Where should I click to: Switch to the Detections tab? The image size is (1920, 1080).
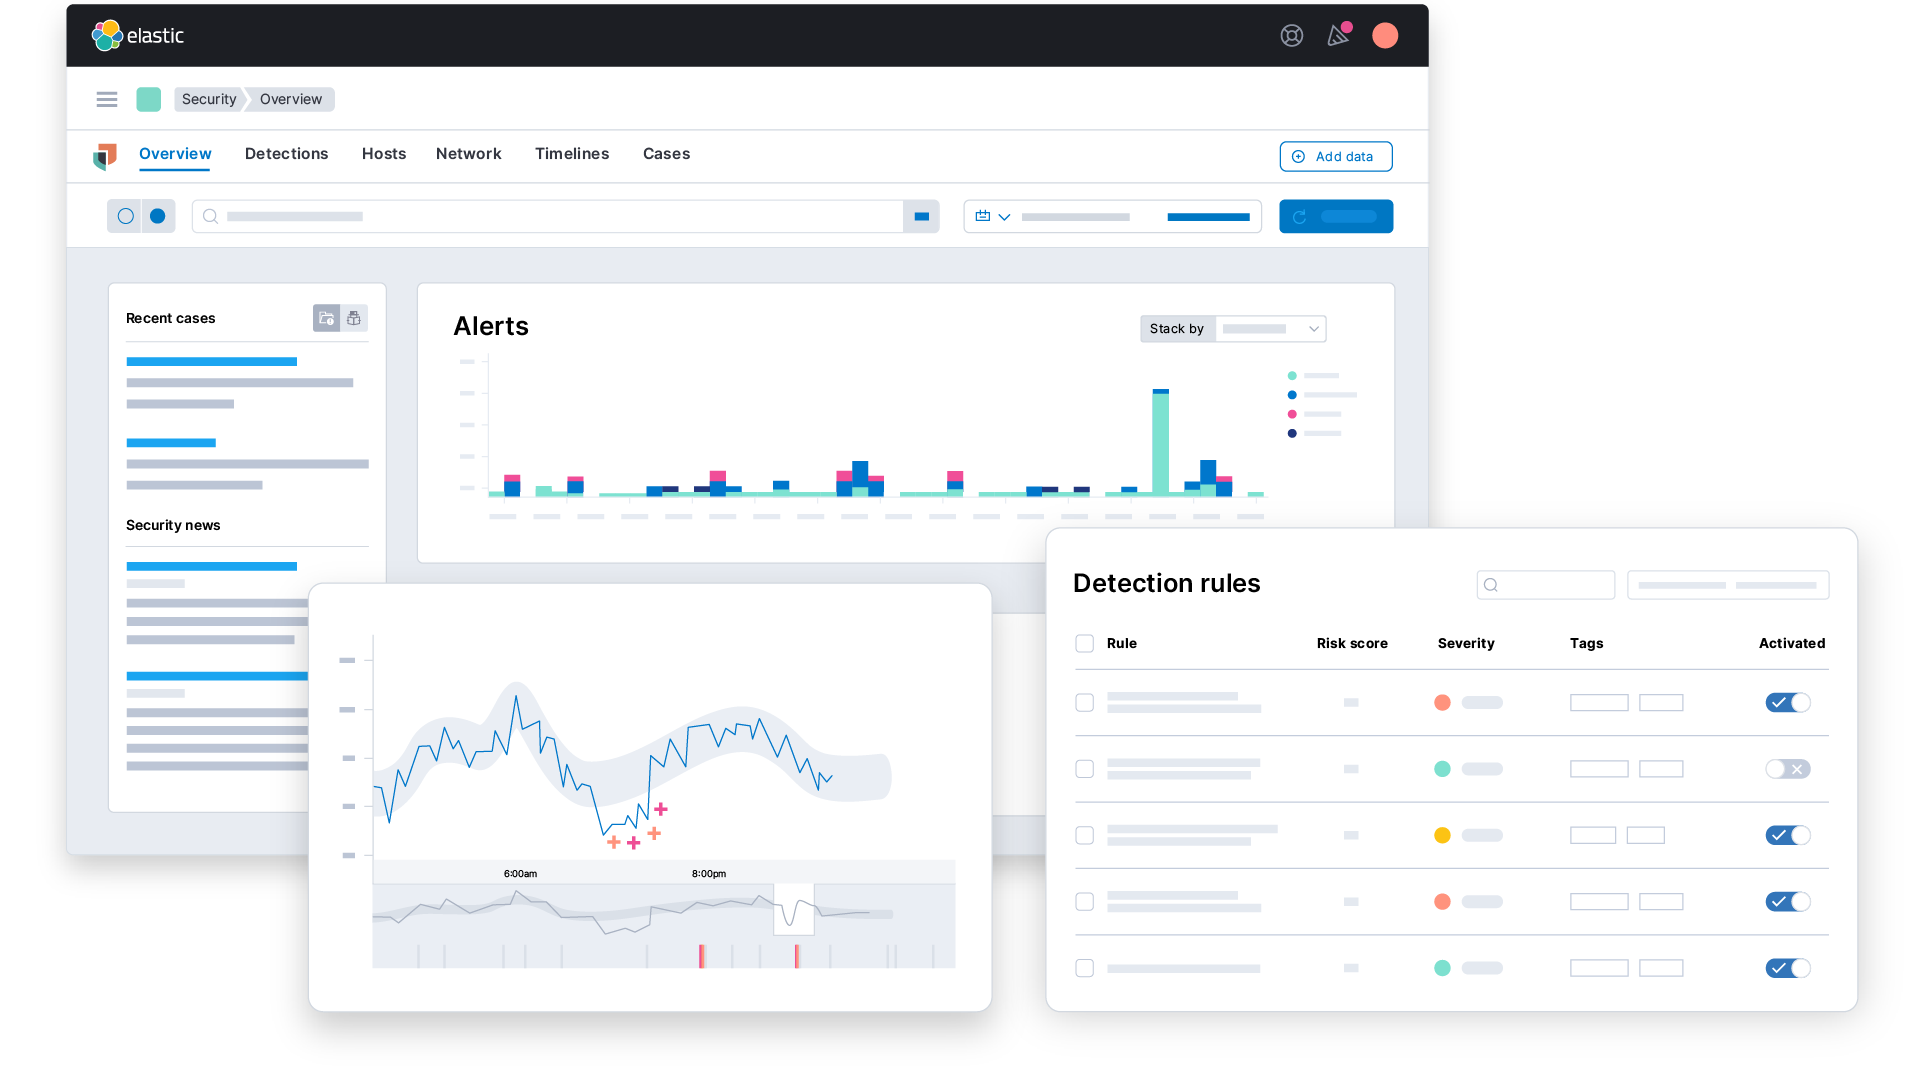[286, 153]
